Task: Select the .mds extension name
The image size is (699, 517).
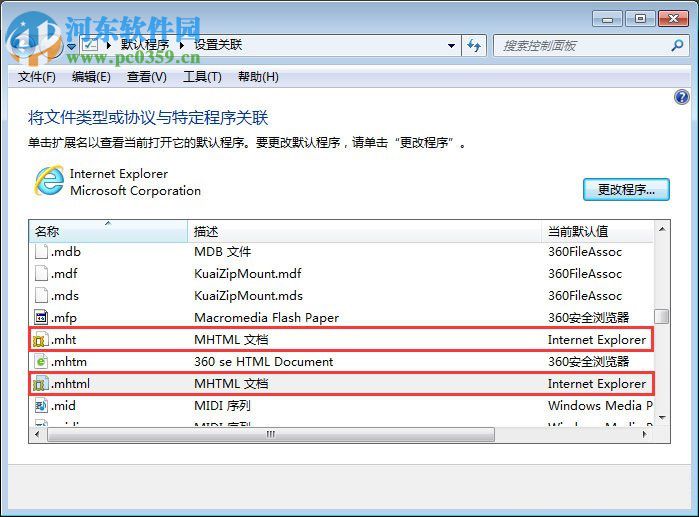Action: [65, 295]
